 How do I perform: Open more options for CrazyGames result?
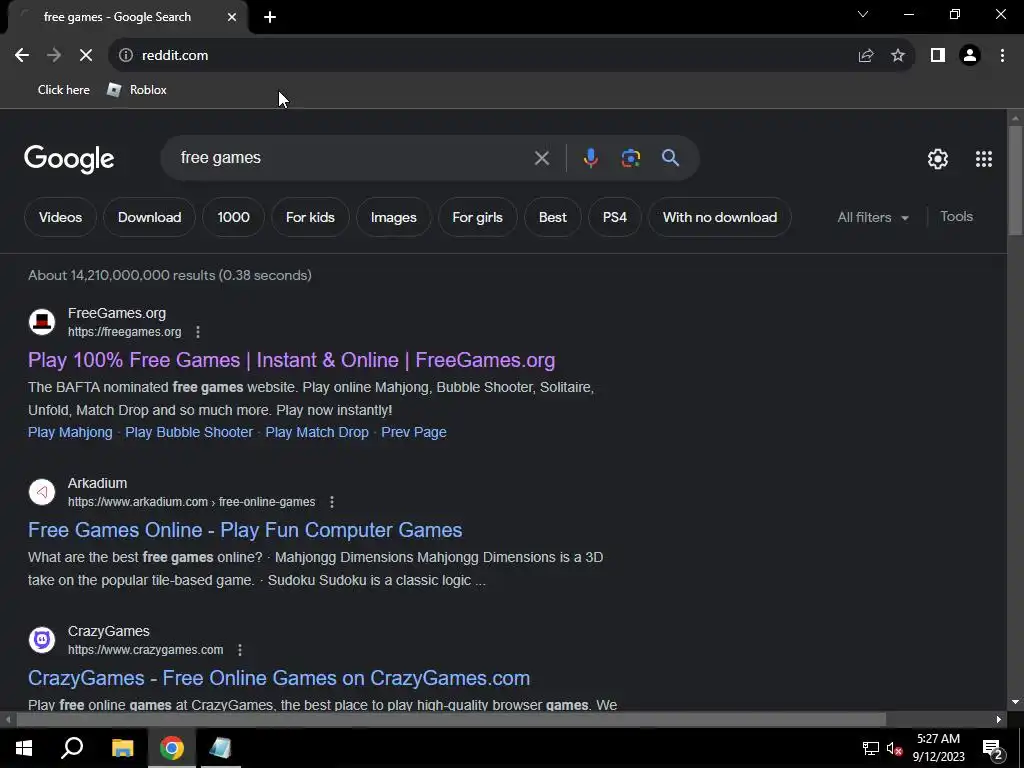[240, 650]
